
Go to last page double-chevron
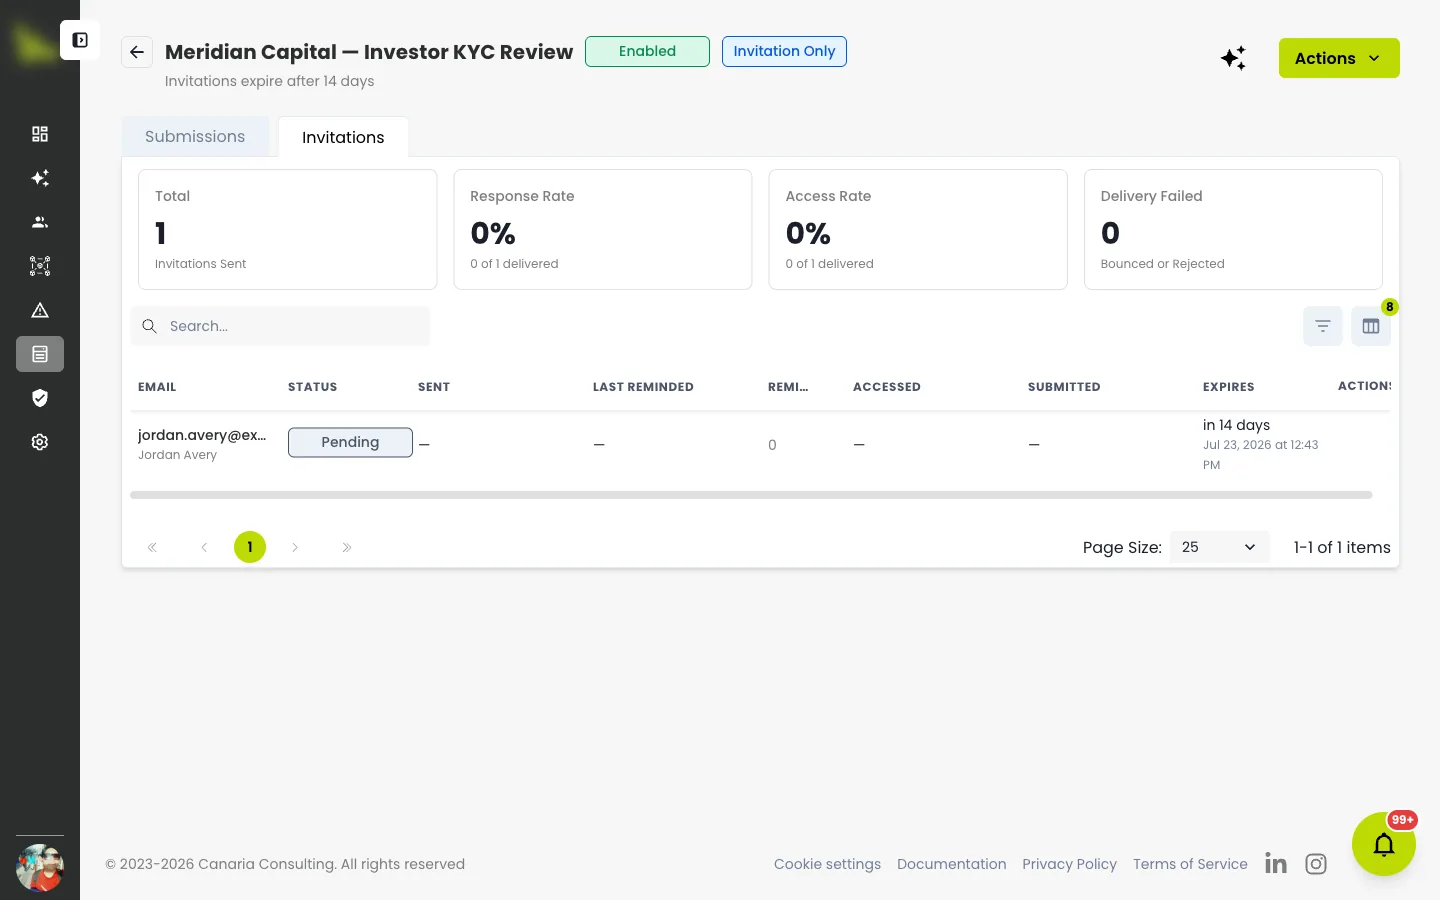tap(346, 547)
